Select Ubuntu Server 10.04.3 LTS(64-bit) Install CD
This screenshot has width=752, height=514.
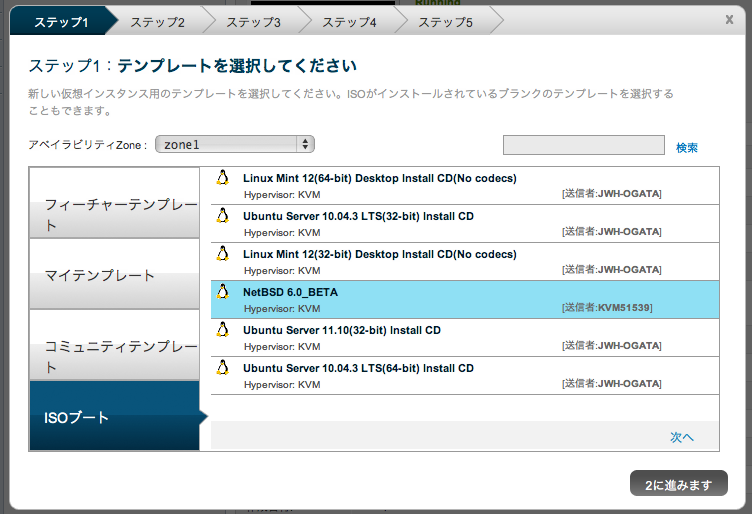pos(465,376)
